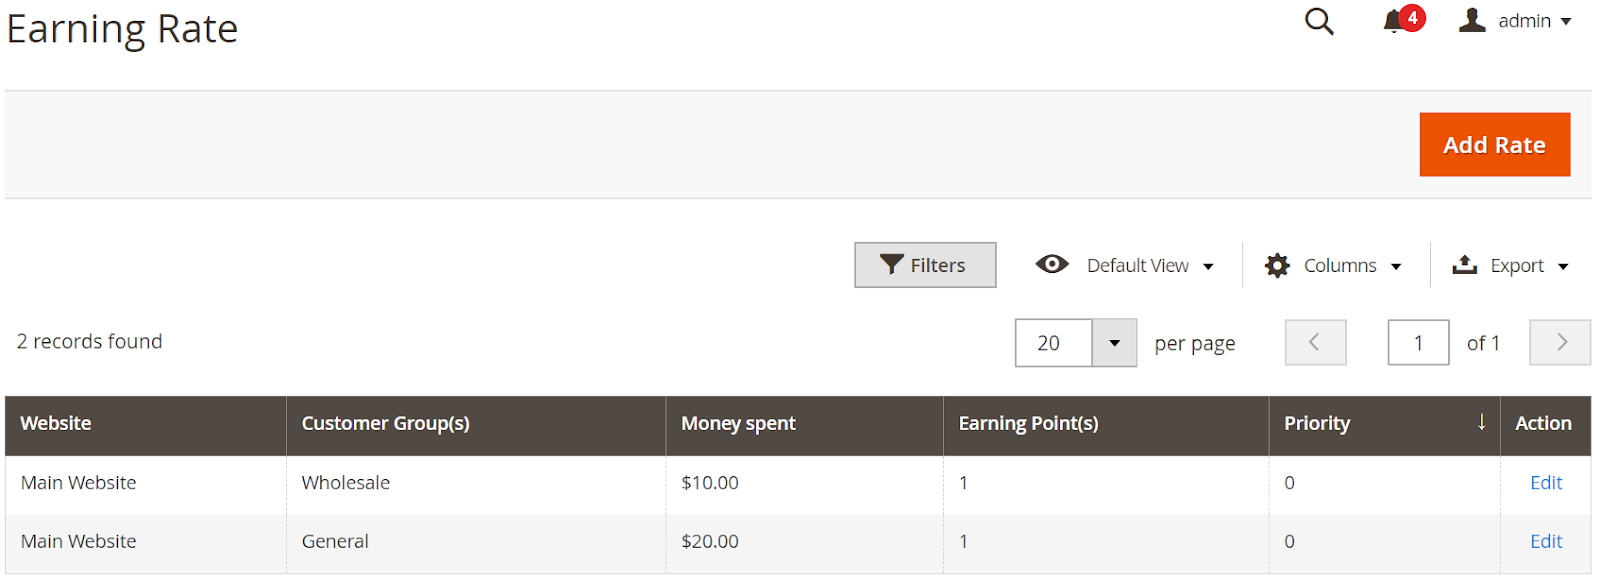Open the Default View dropdown
The height and width of the screenshot is (580, 1600).
tap(1208, 266)
